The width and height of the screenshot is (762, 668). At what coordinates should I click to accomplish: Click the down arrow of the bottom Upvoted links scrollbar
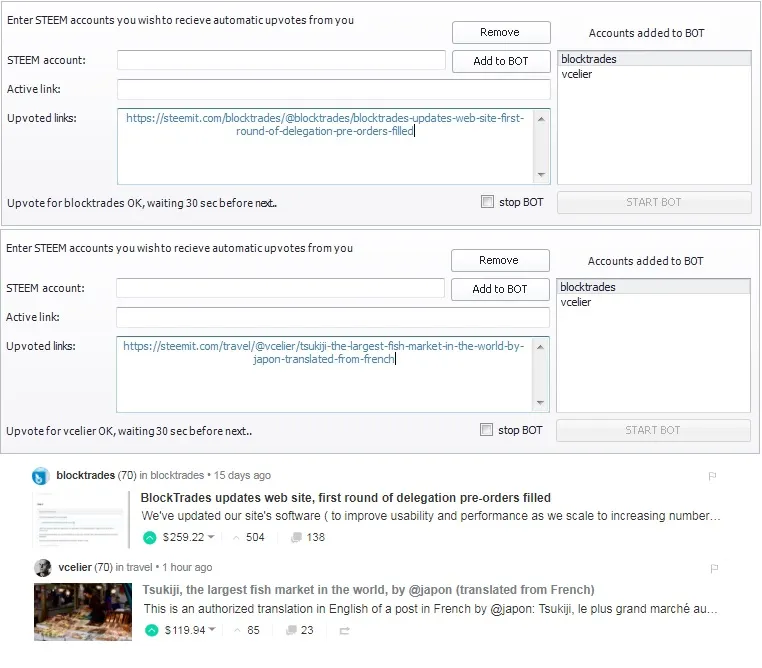tap(540, 402)
